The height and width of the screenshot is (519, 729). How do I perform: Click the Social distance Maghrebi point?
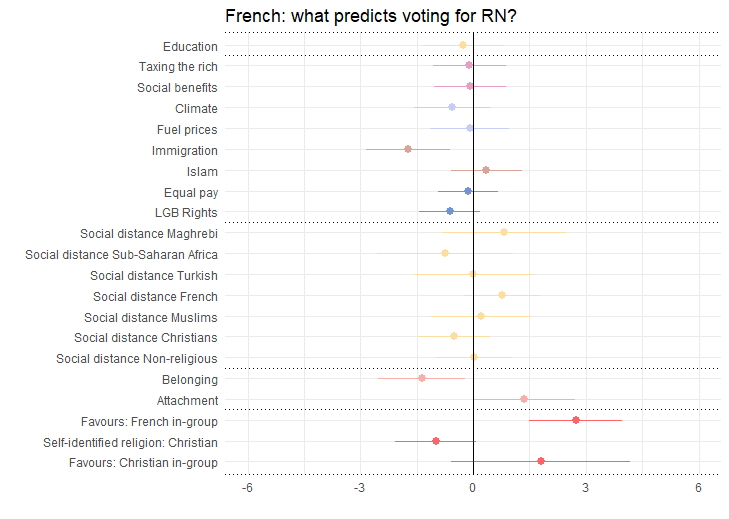[x=504, y=232]
